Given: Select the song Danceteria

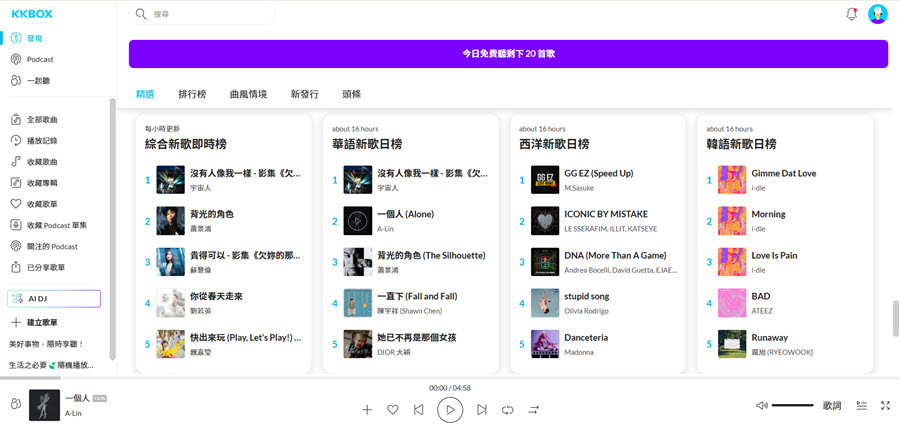Looking at the screenshot, I should coord(586,337).
